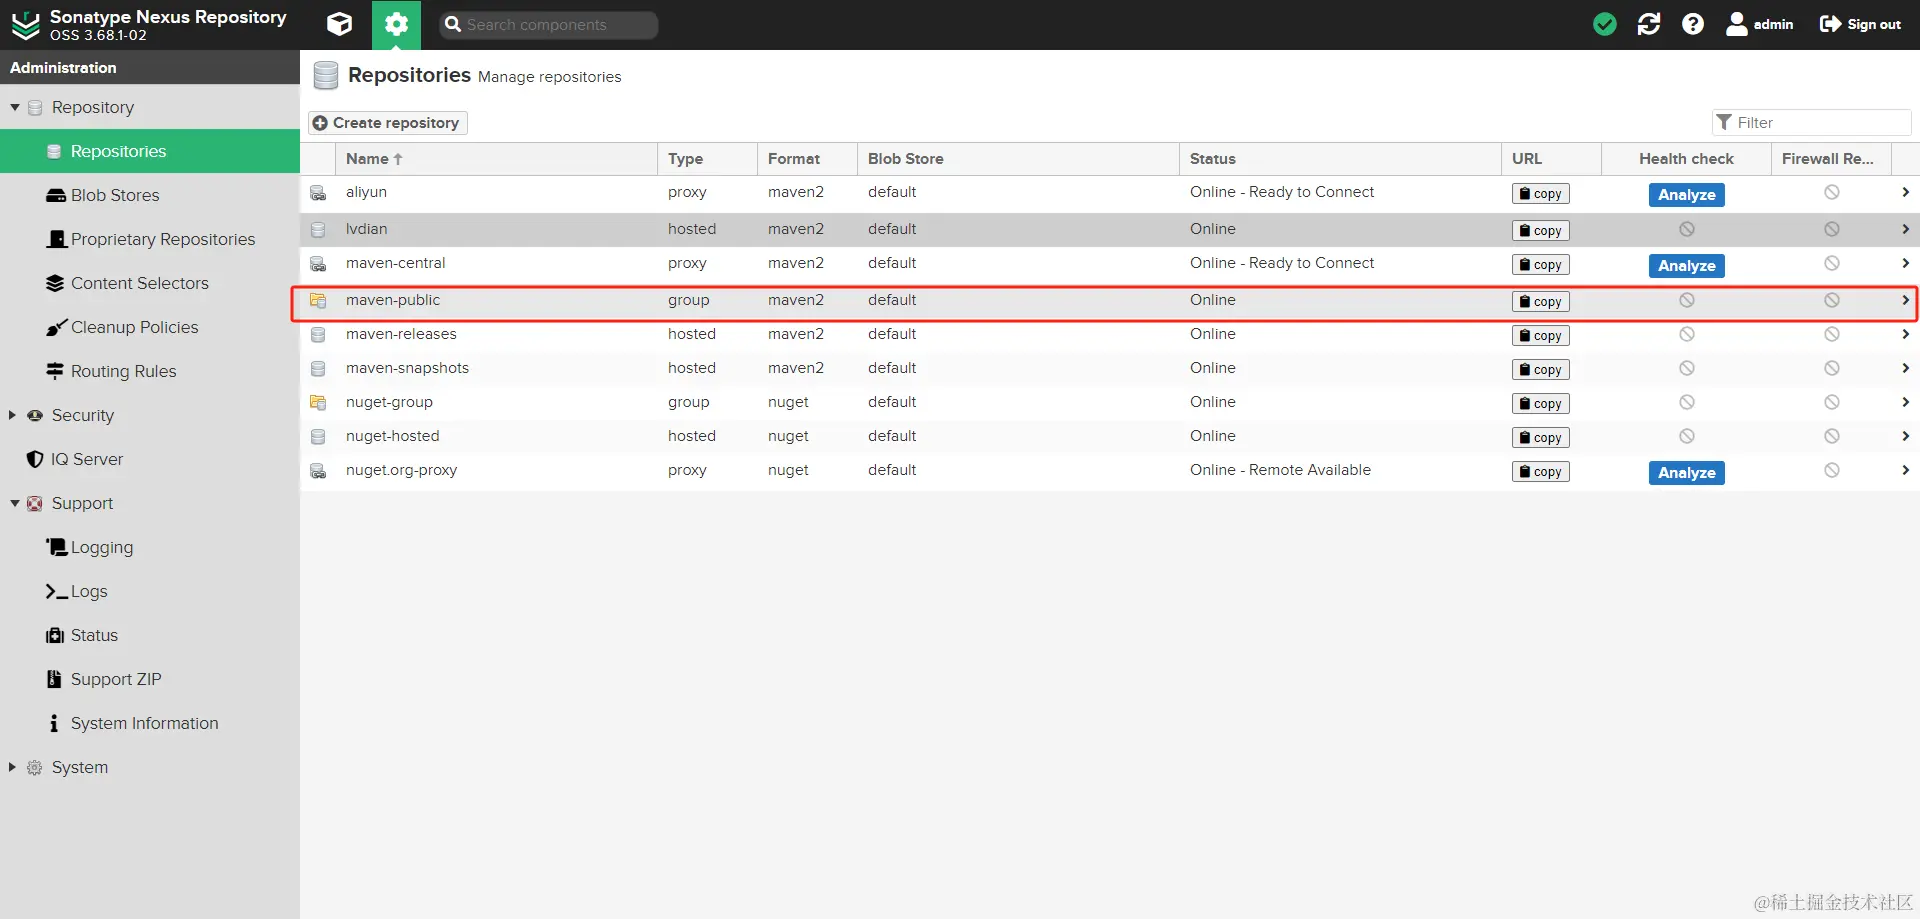Sort table by Name column
Screen dimensions: 1920x919
tap(496, 159)
